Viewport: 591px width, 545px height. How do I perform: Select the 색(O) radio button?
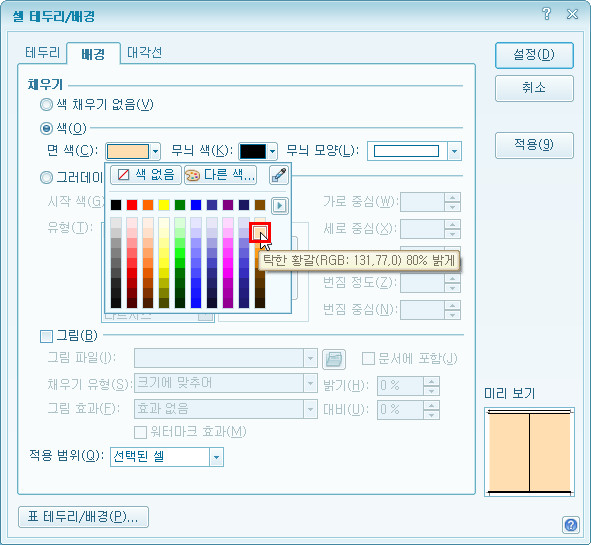46,129
